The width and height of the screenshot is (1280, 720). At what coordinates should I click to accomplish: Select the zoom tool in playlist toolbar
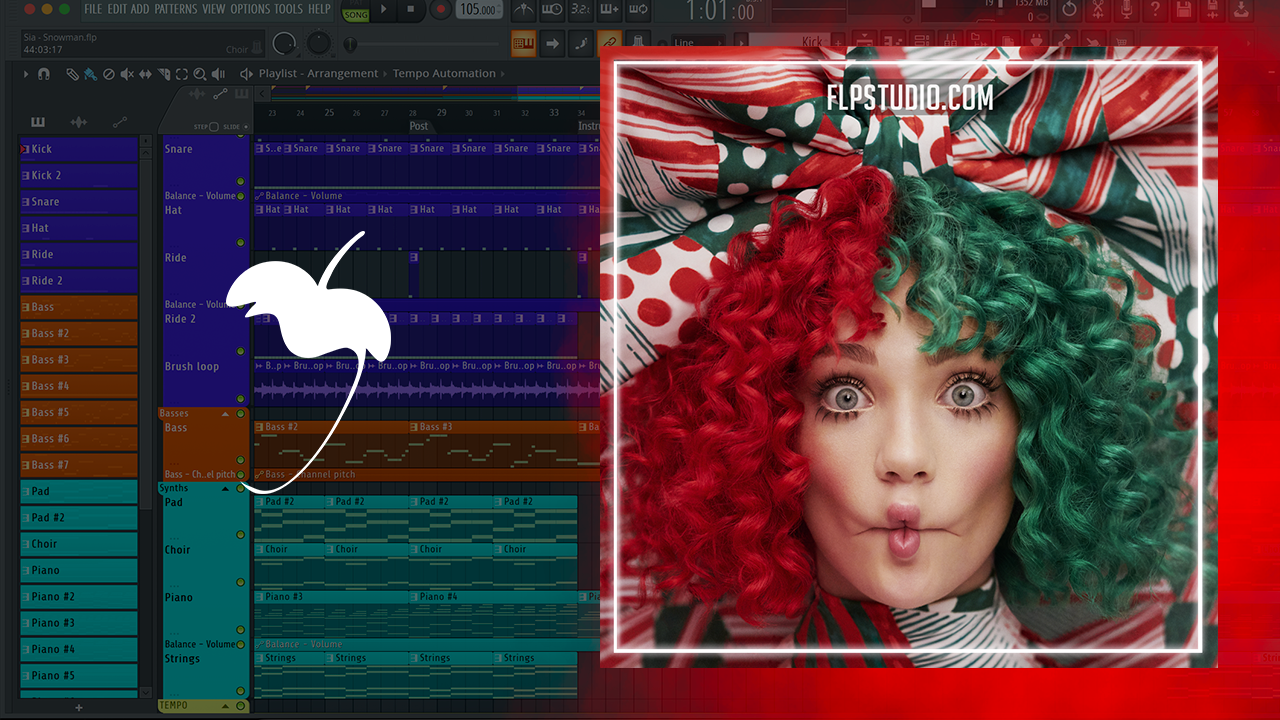(x=200, y=74)
